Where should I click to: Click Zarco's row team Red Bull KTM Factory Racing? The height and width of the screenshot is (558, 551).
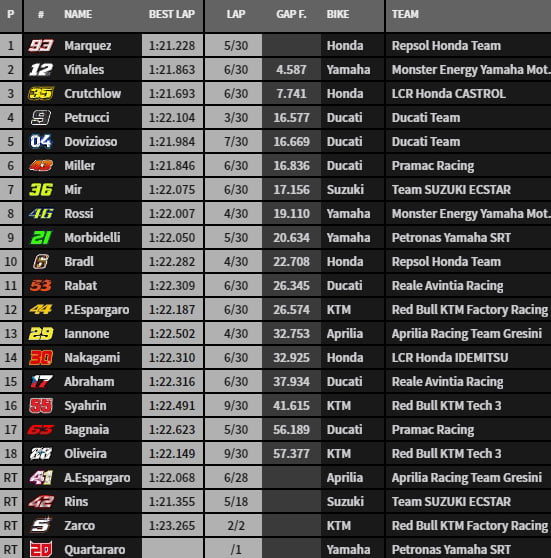(x=469, y=526)
